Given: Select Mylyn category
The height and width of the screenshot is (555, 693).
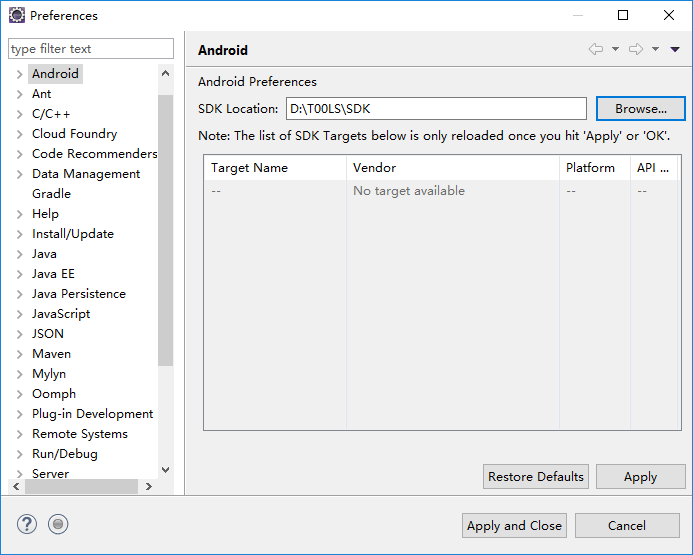Looking at the screenshot, I should [x=49, y=374].
